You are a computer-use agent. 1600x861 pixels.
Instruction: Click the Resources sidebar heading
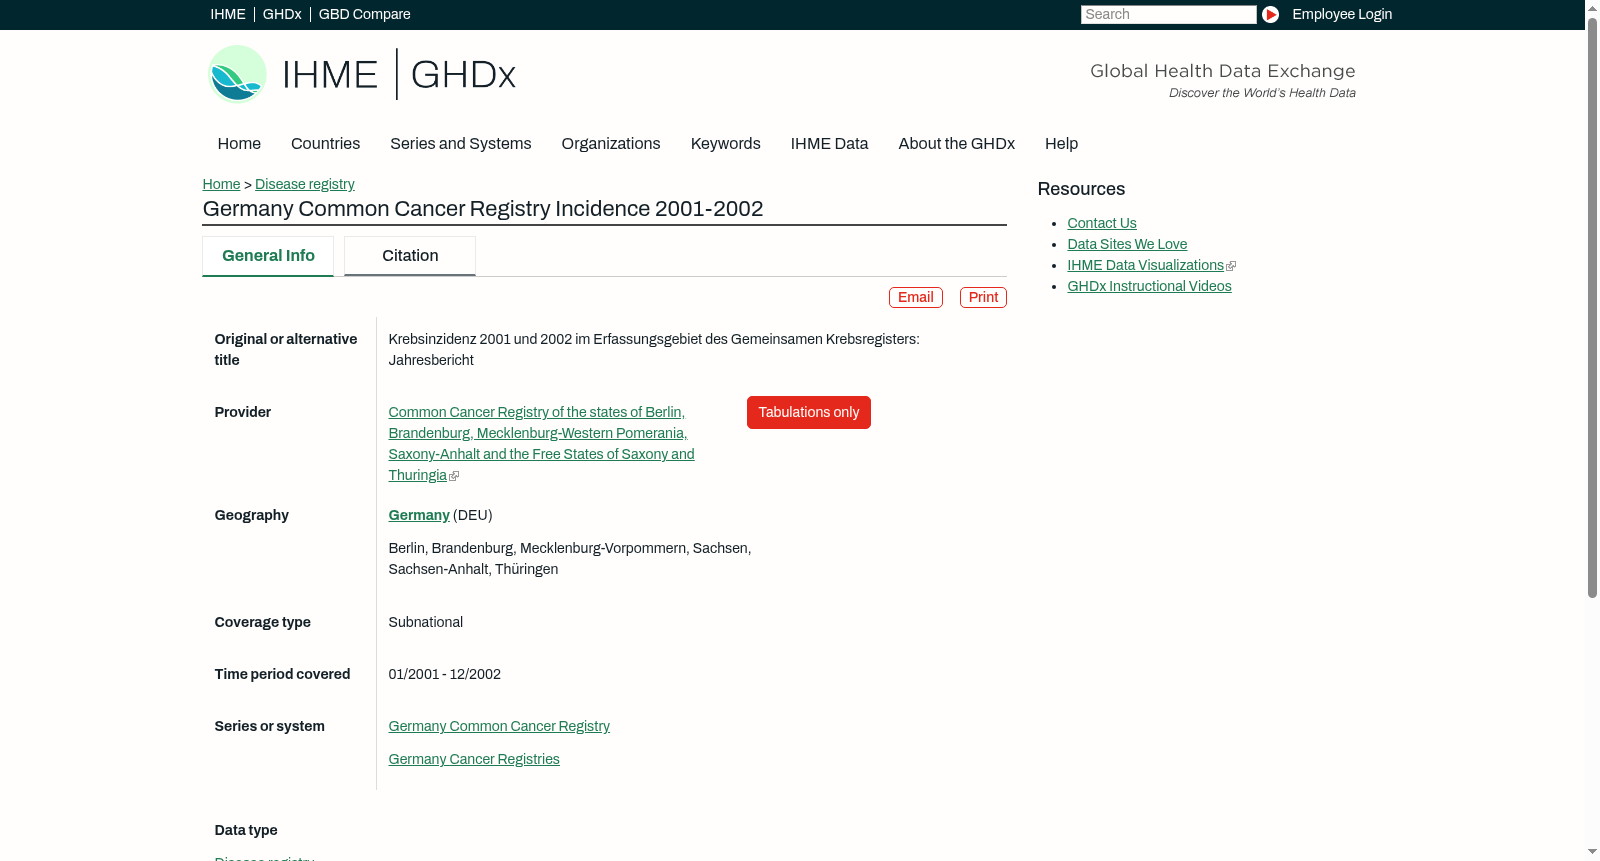(x=1081, y=189)
